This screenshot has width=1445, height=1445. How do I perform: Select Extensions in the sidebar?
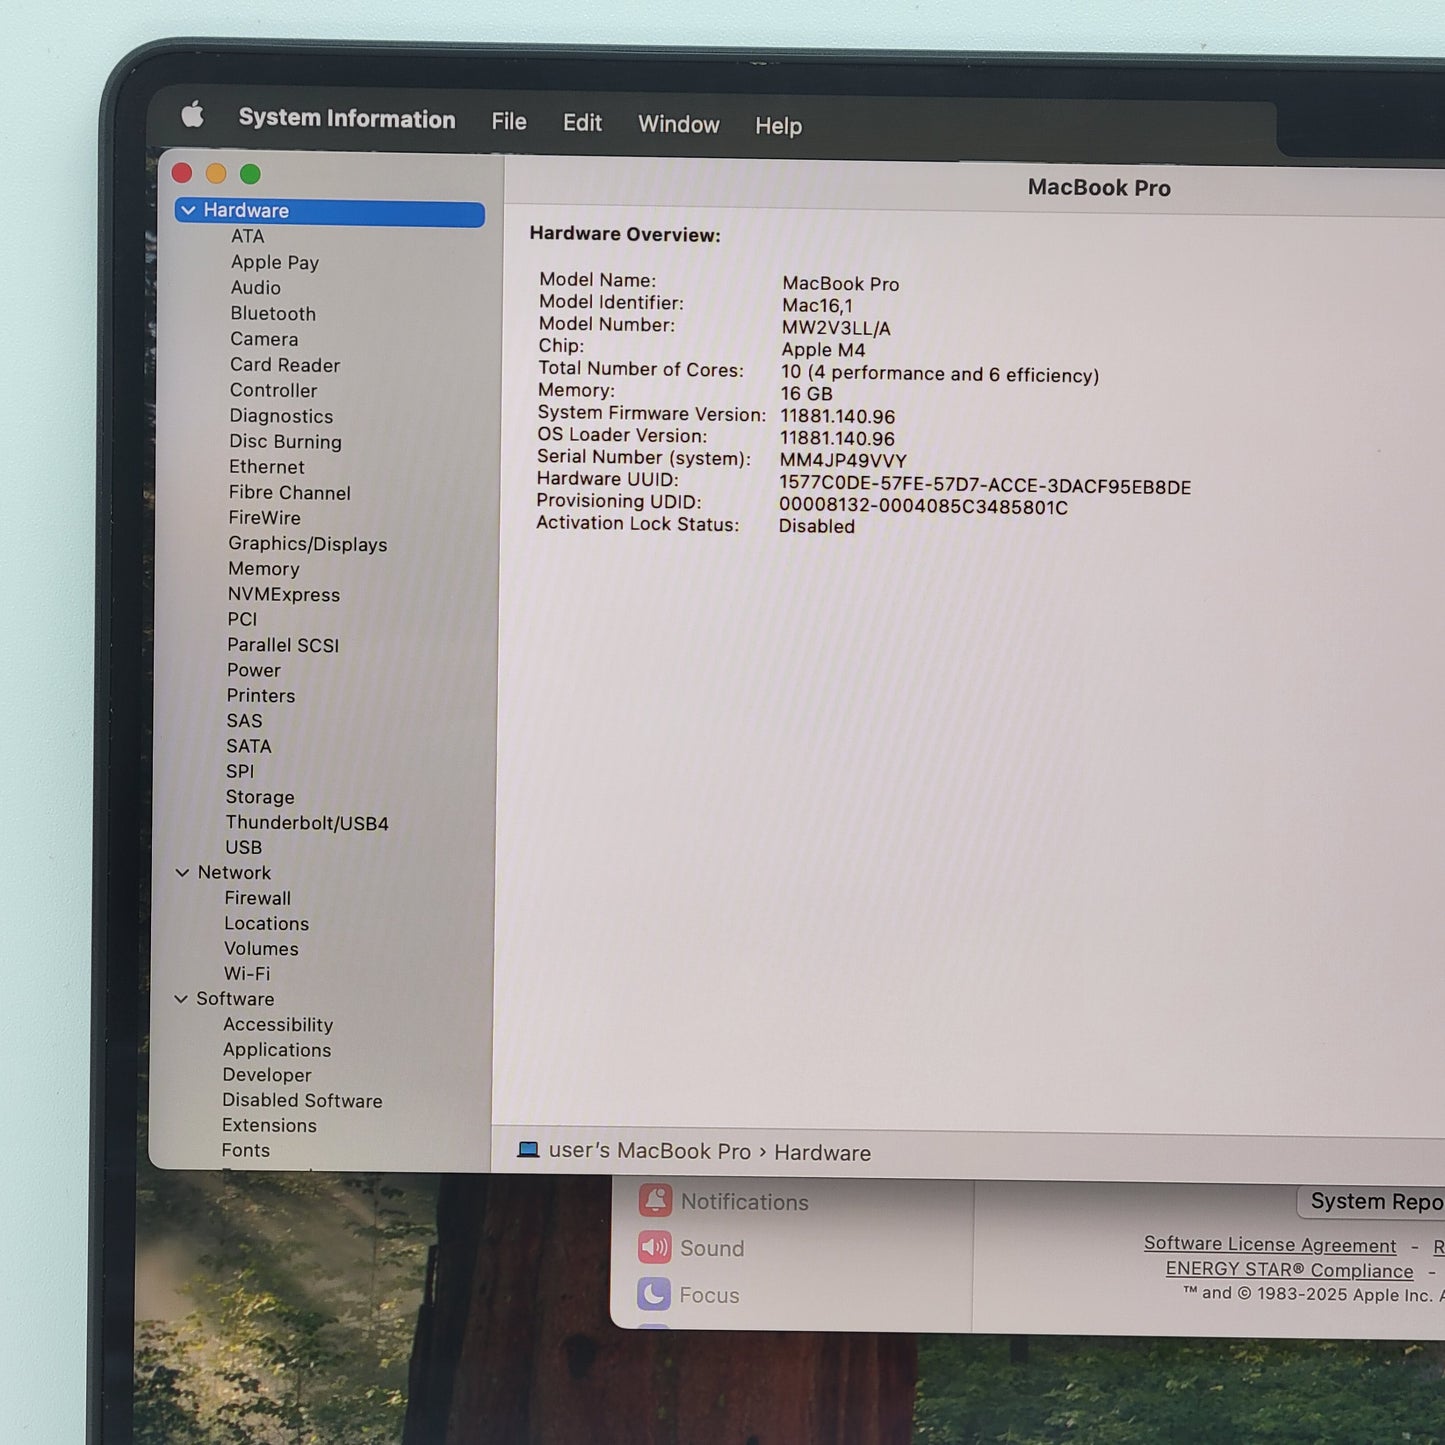[269, 1125]
